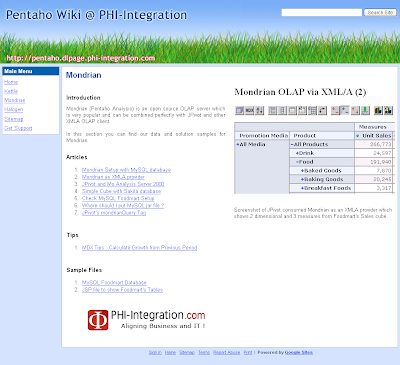Open JSP file to show Foodmart's Tables

122,290
